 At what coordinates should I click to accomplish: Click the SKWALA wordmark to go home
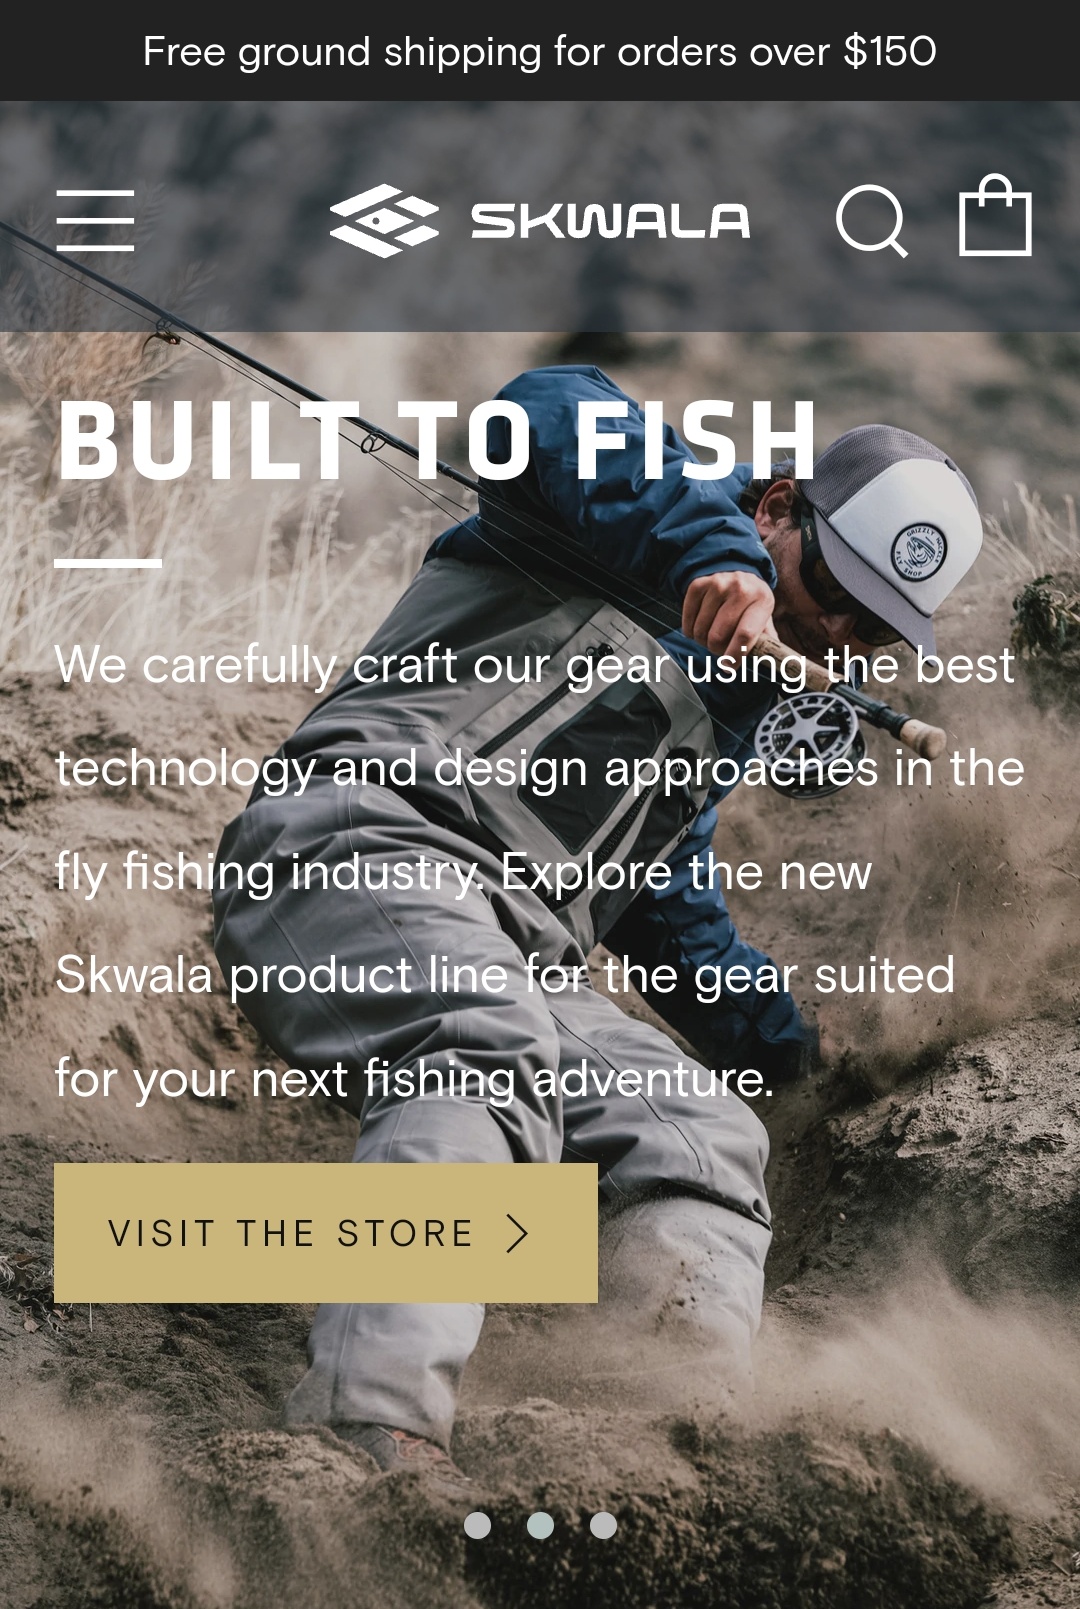[x=610, y=221]
